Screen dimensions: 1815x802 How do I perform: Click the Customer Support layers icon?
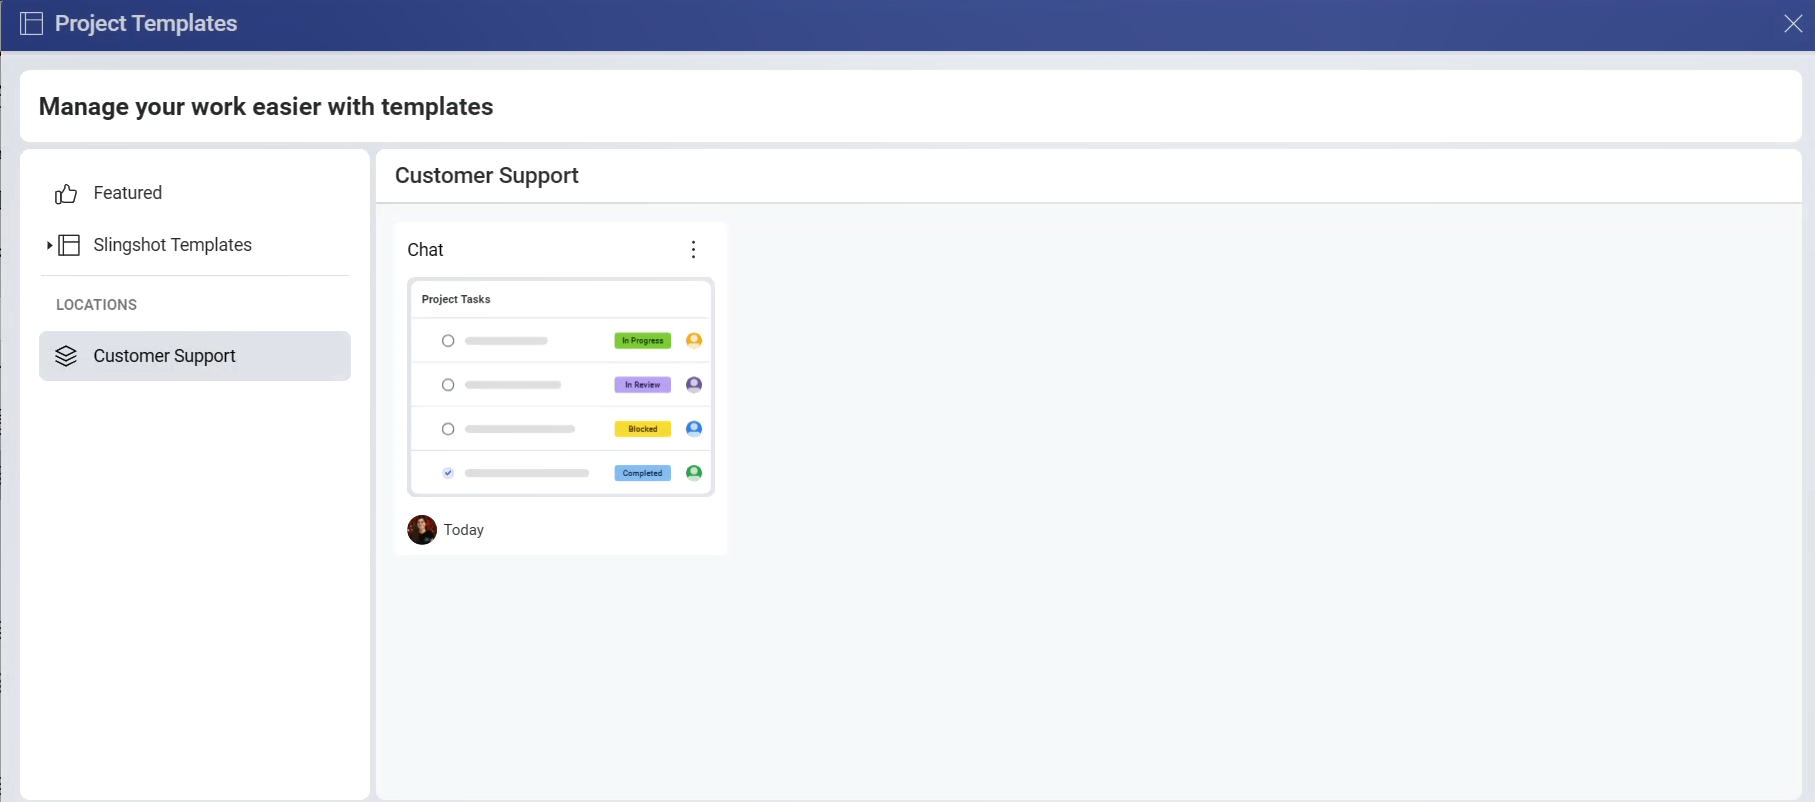(66, 356)
